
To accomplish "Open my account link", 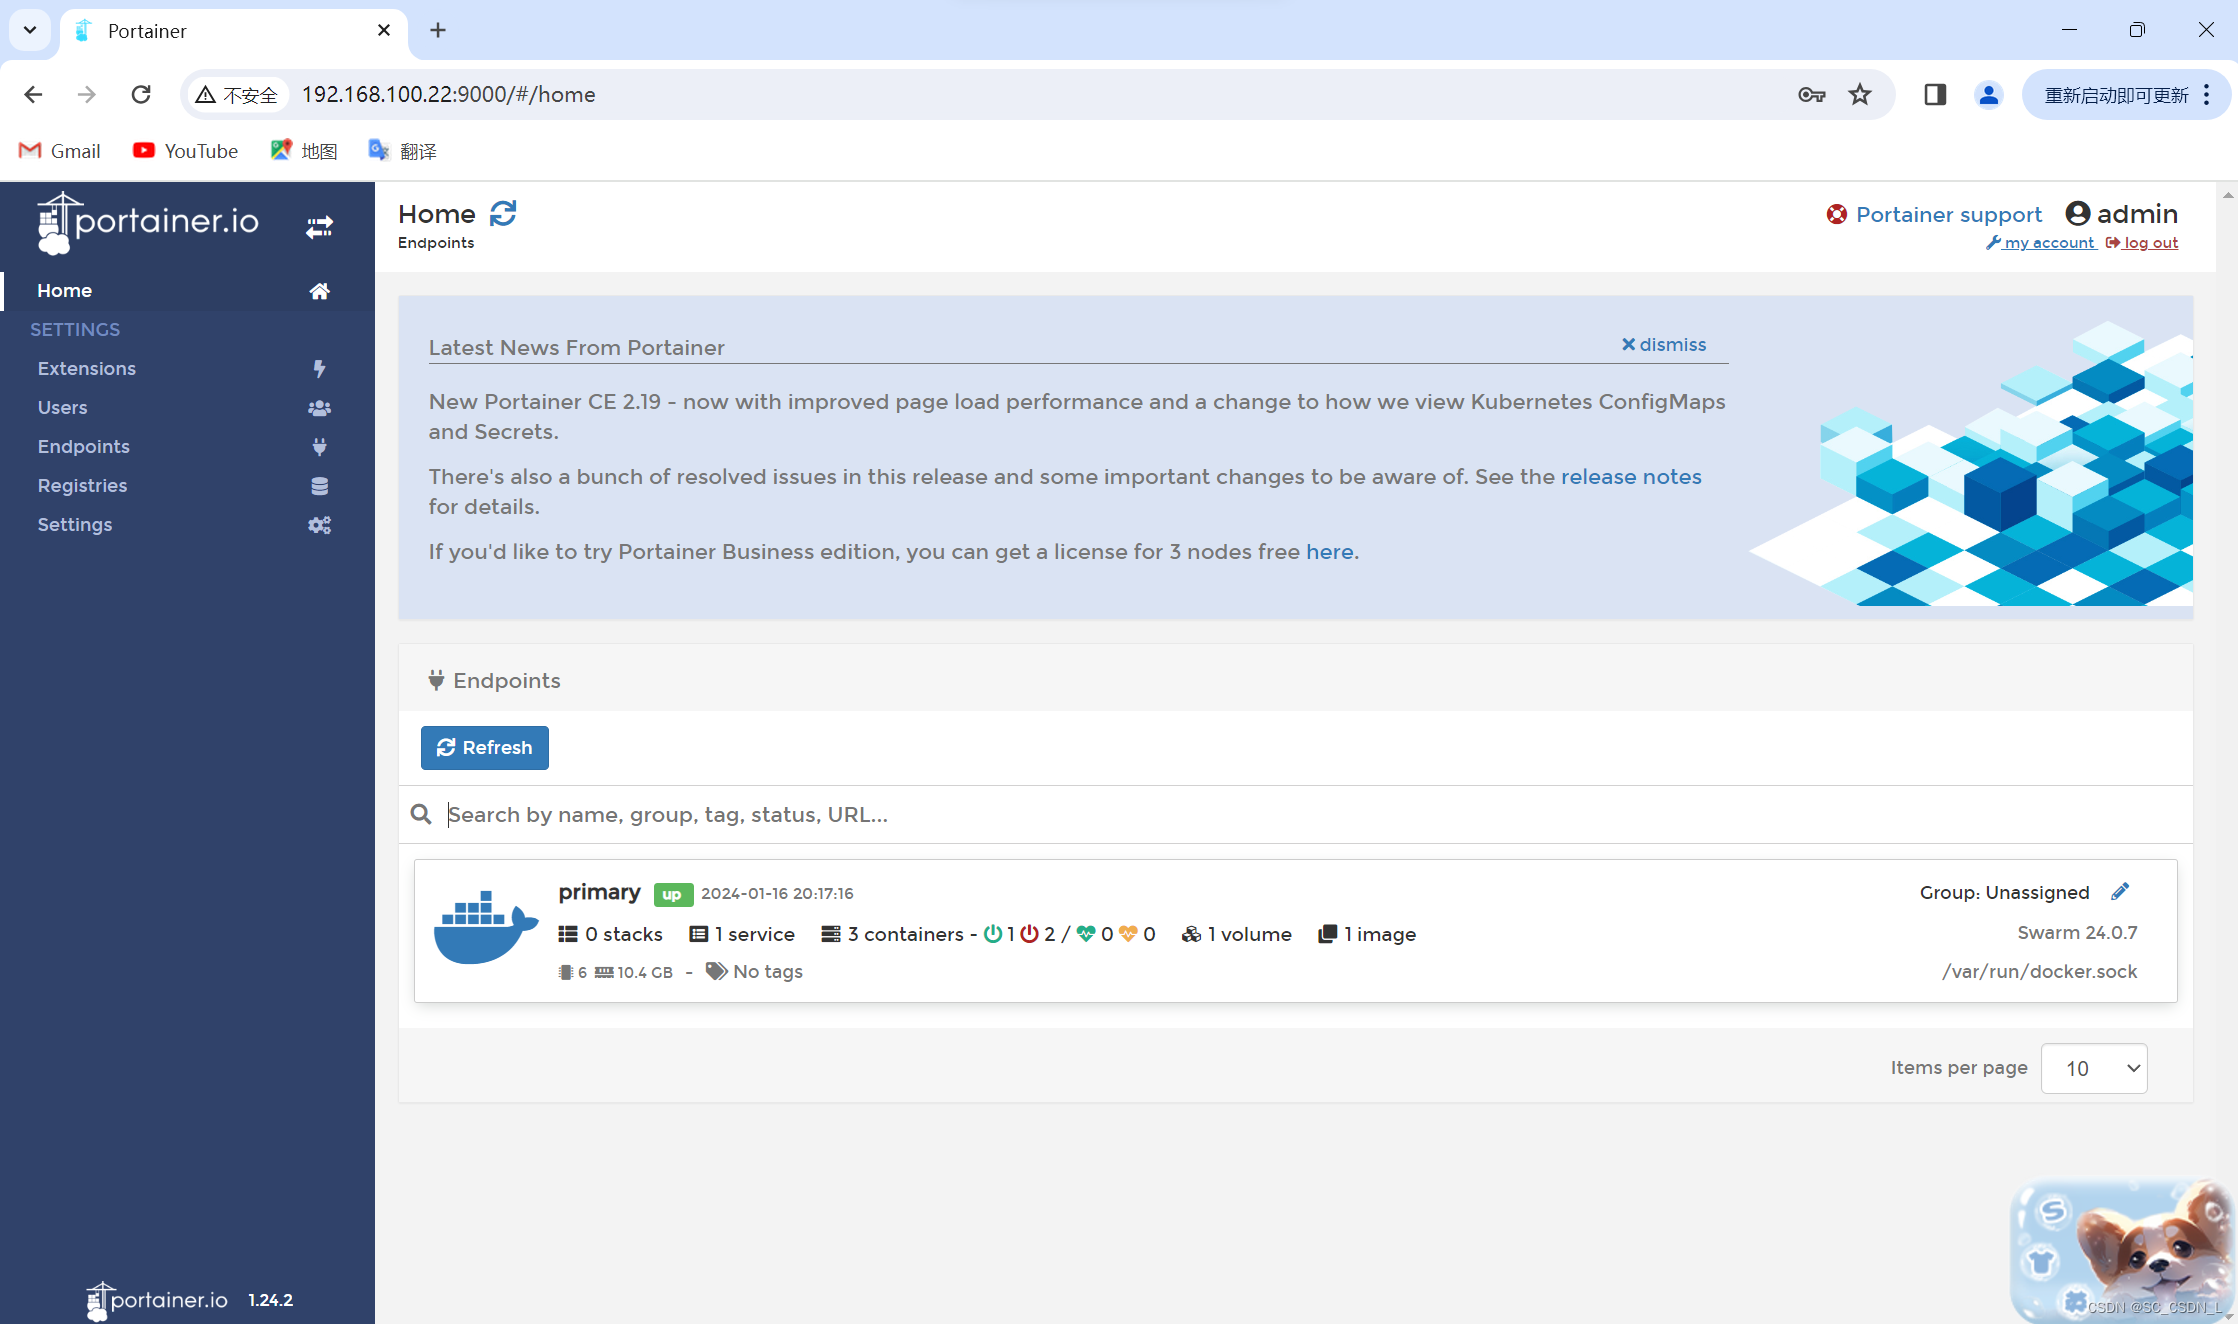I will click(2040, 243).
